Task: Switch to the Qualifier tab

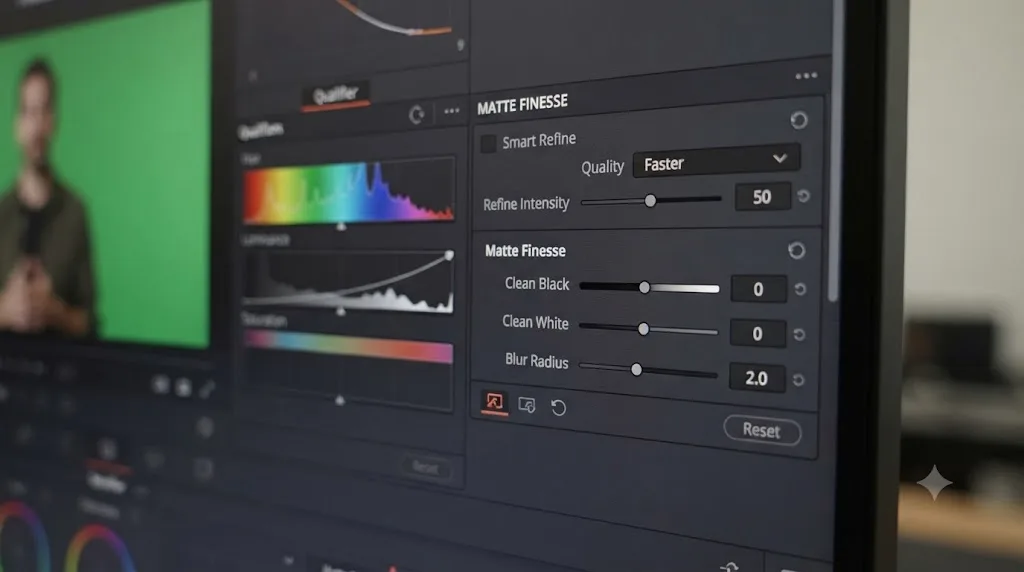Action: 336,95
